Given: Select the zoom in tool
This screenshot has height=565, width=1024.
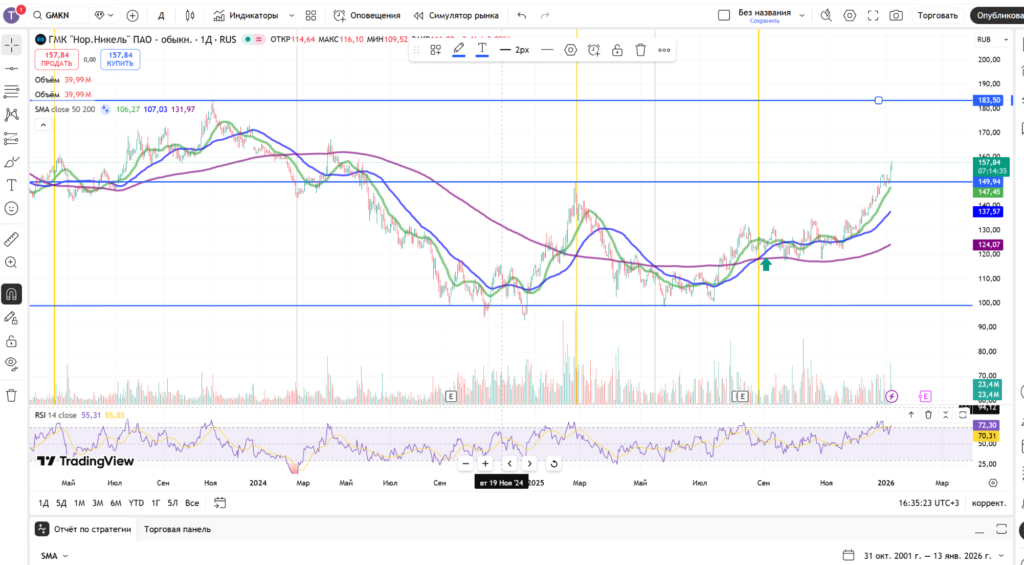Looking at the screenshot, I should [x=11, y=263].
